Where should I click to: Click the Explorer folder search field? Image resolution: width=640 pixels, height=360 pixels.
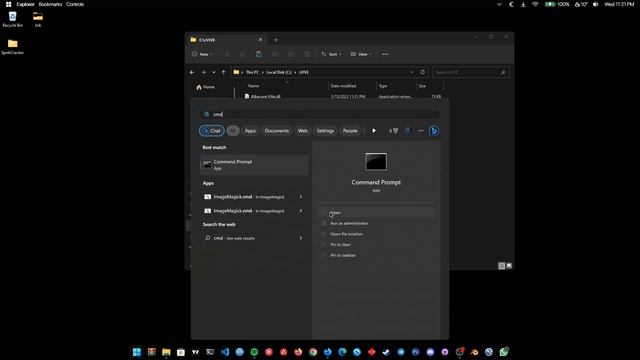pos(471,72)
